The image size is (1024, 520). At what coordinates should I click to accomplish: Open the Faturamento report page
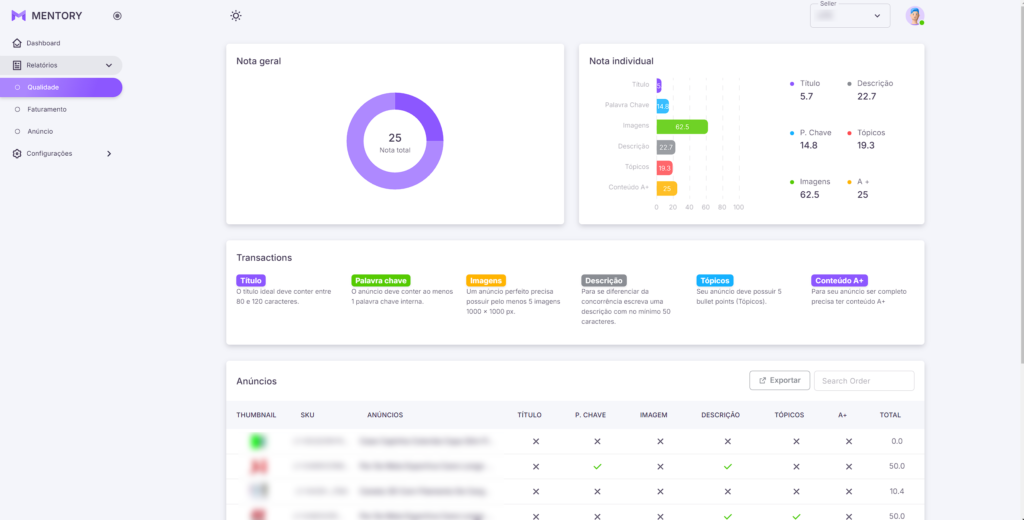(47, 109)
